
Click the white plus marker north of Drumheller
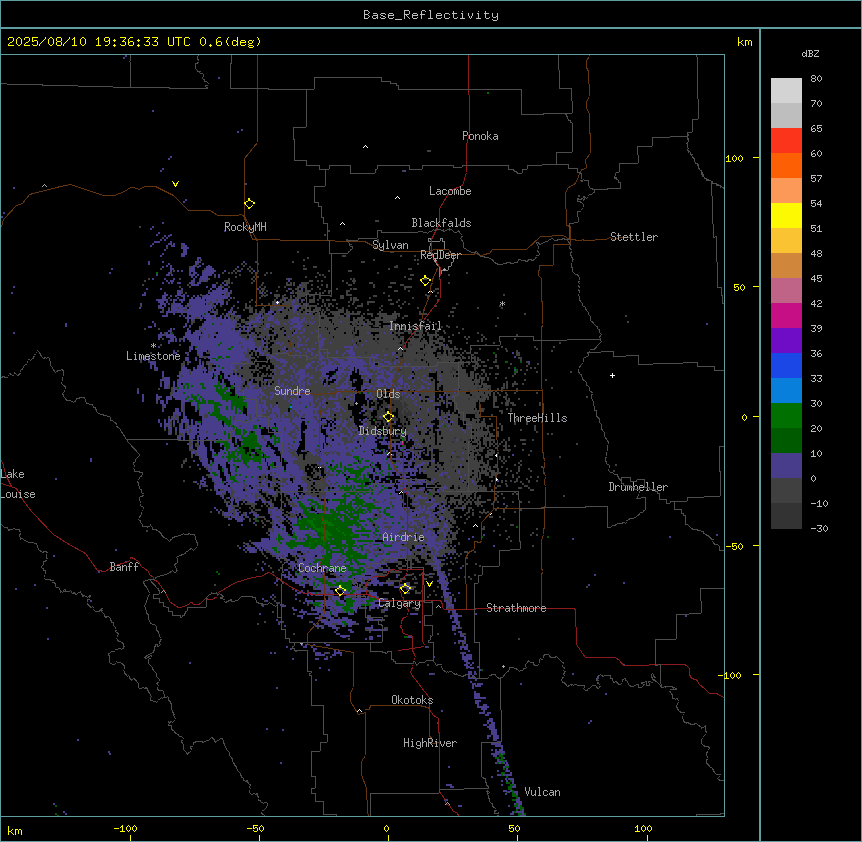click(612, 375)
